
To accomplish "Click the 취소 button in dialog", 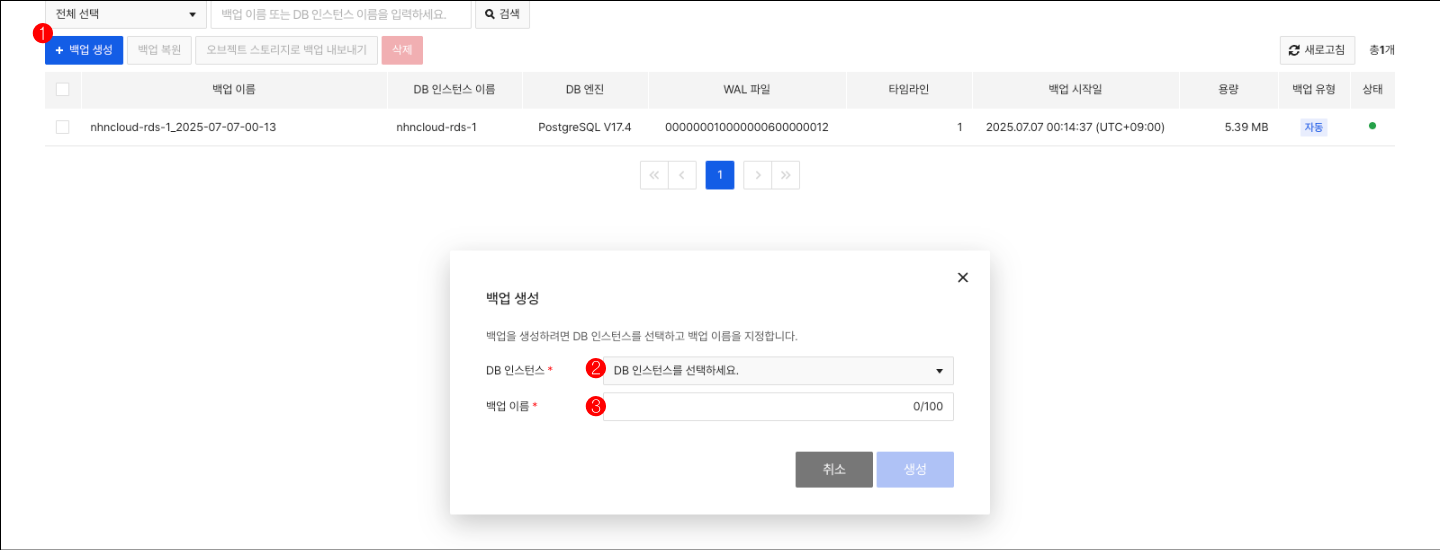I will tap(834, 470).
